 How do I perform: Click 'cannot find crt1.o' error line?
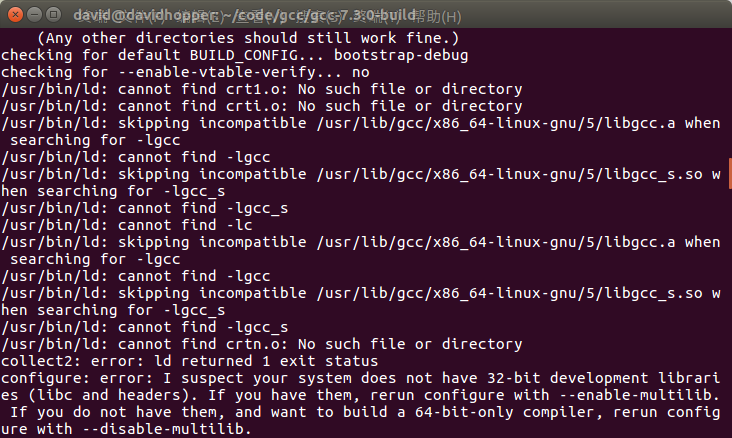(262, 89)
